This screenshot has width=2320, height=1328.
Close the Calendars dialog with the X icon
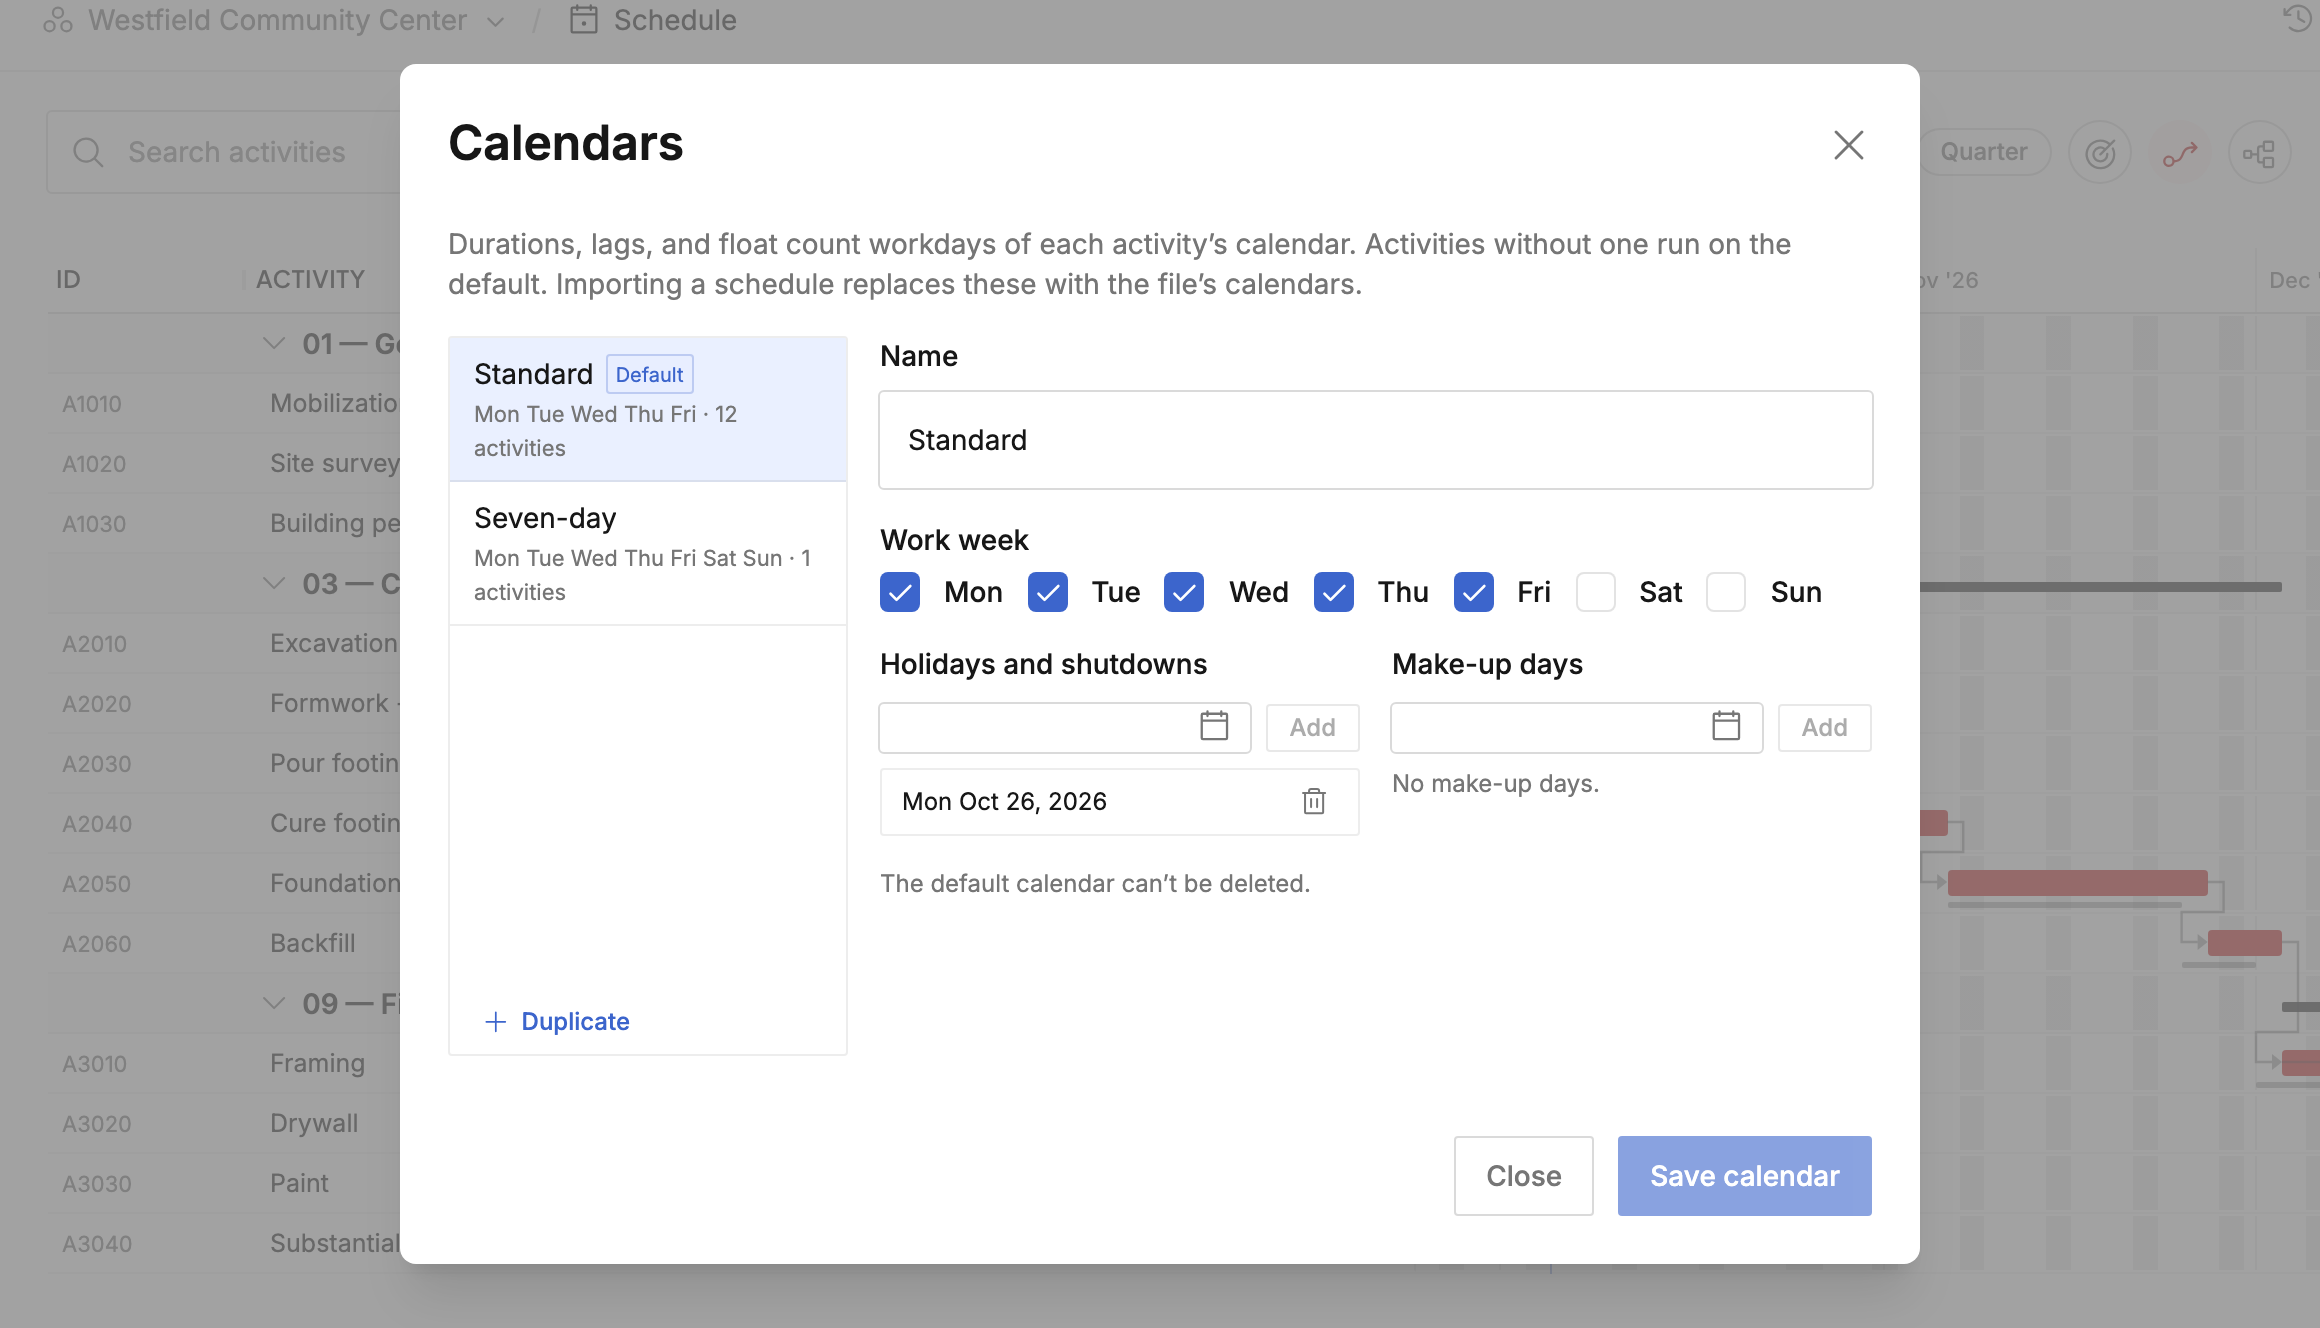coord(1848,145)
